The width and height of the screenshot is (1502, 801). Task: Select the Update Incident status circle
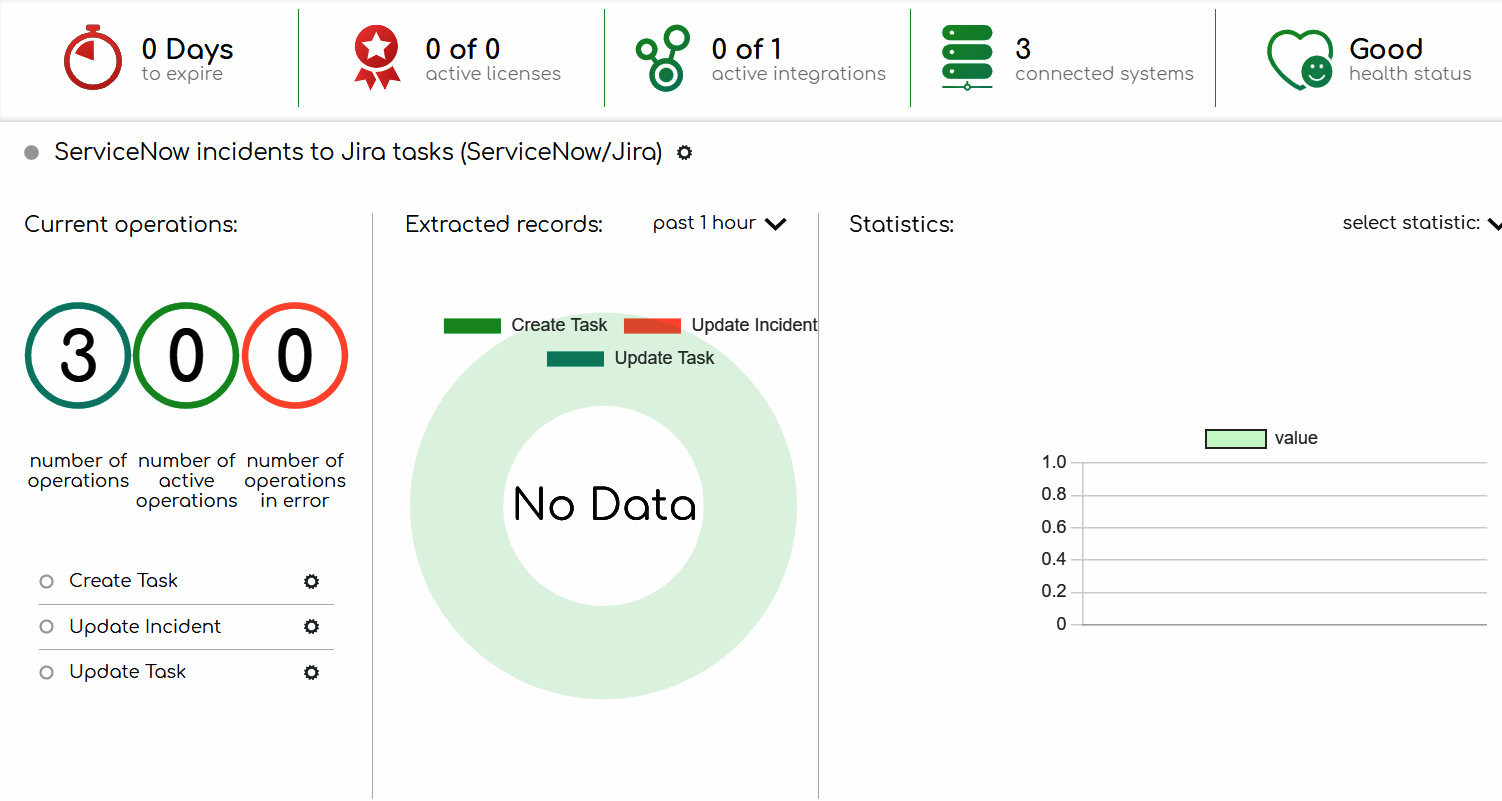(46, 627)
